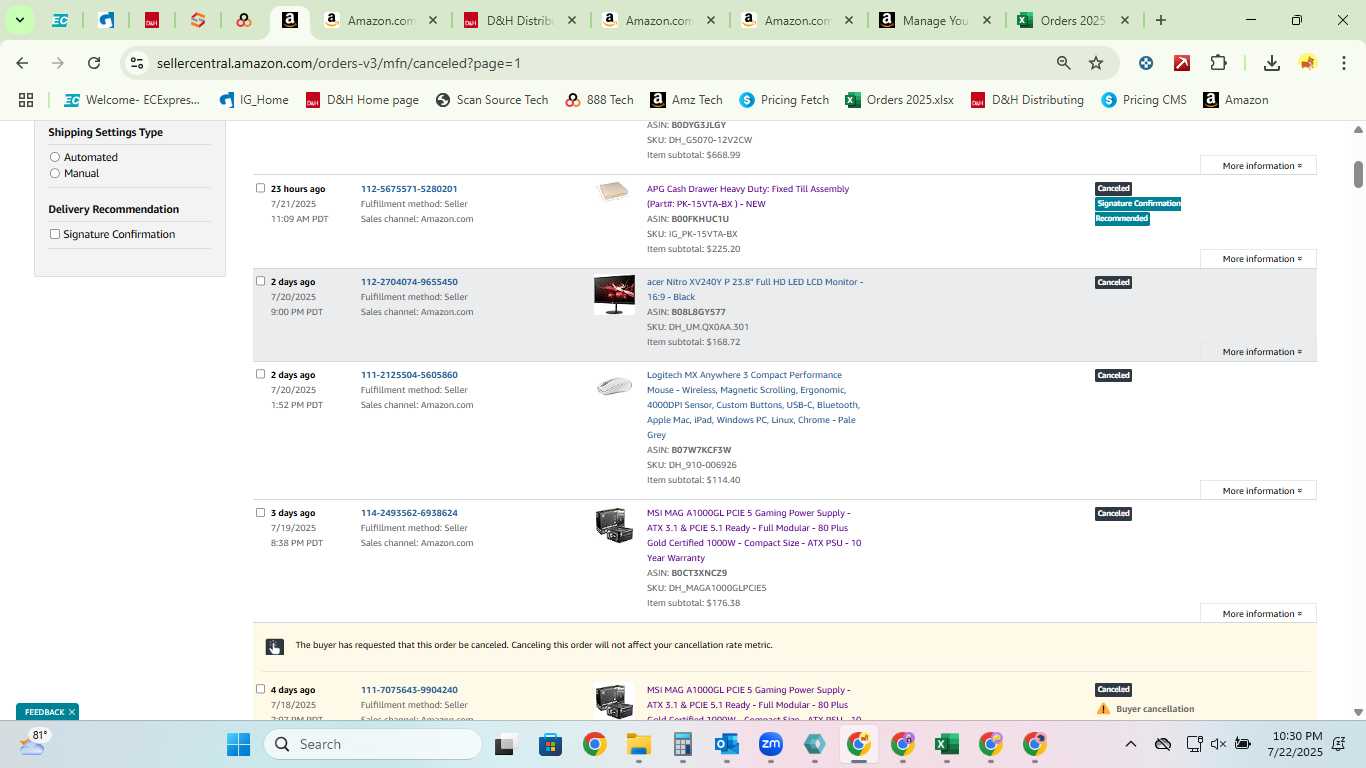Click the Chrome profile avatar icon
This screenshot has height=768, width=1366.
pos(1308,63)
